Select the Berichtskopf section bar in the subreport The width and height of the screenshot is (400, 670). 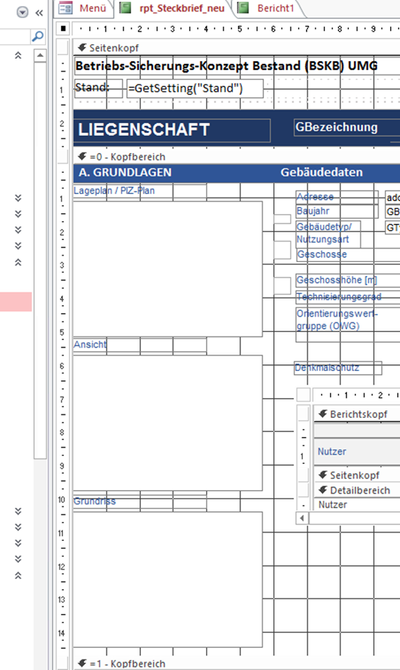click(357, 414)
